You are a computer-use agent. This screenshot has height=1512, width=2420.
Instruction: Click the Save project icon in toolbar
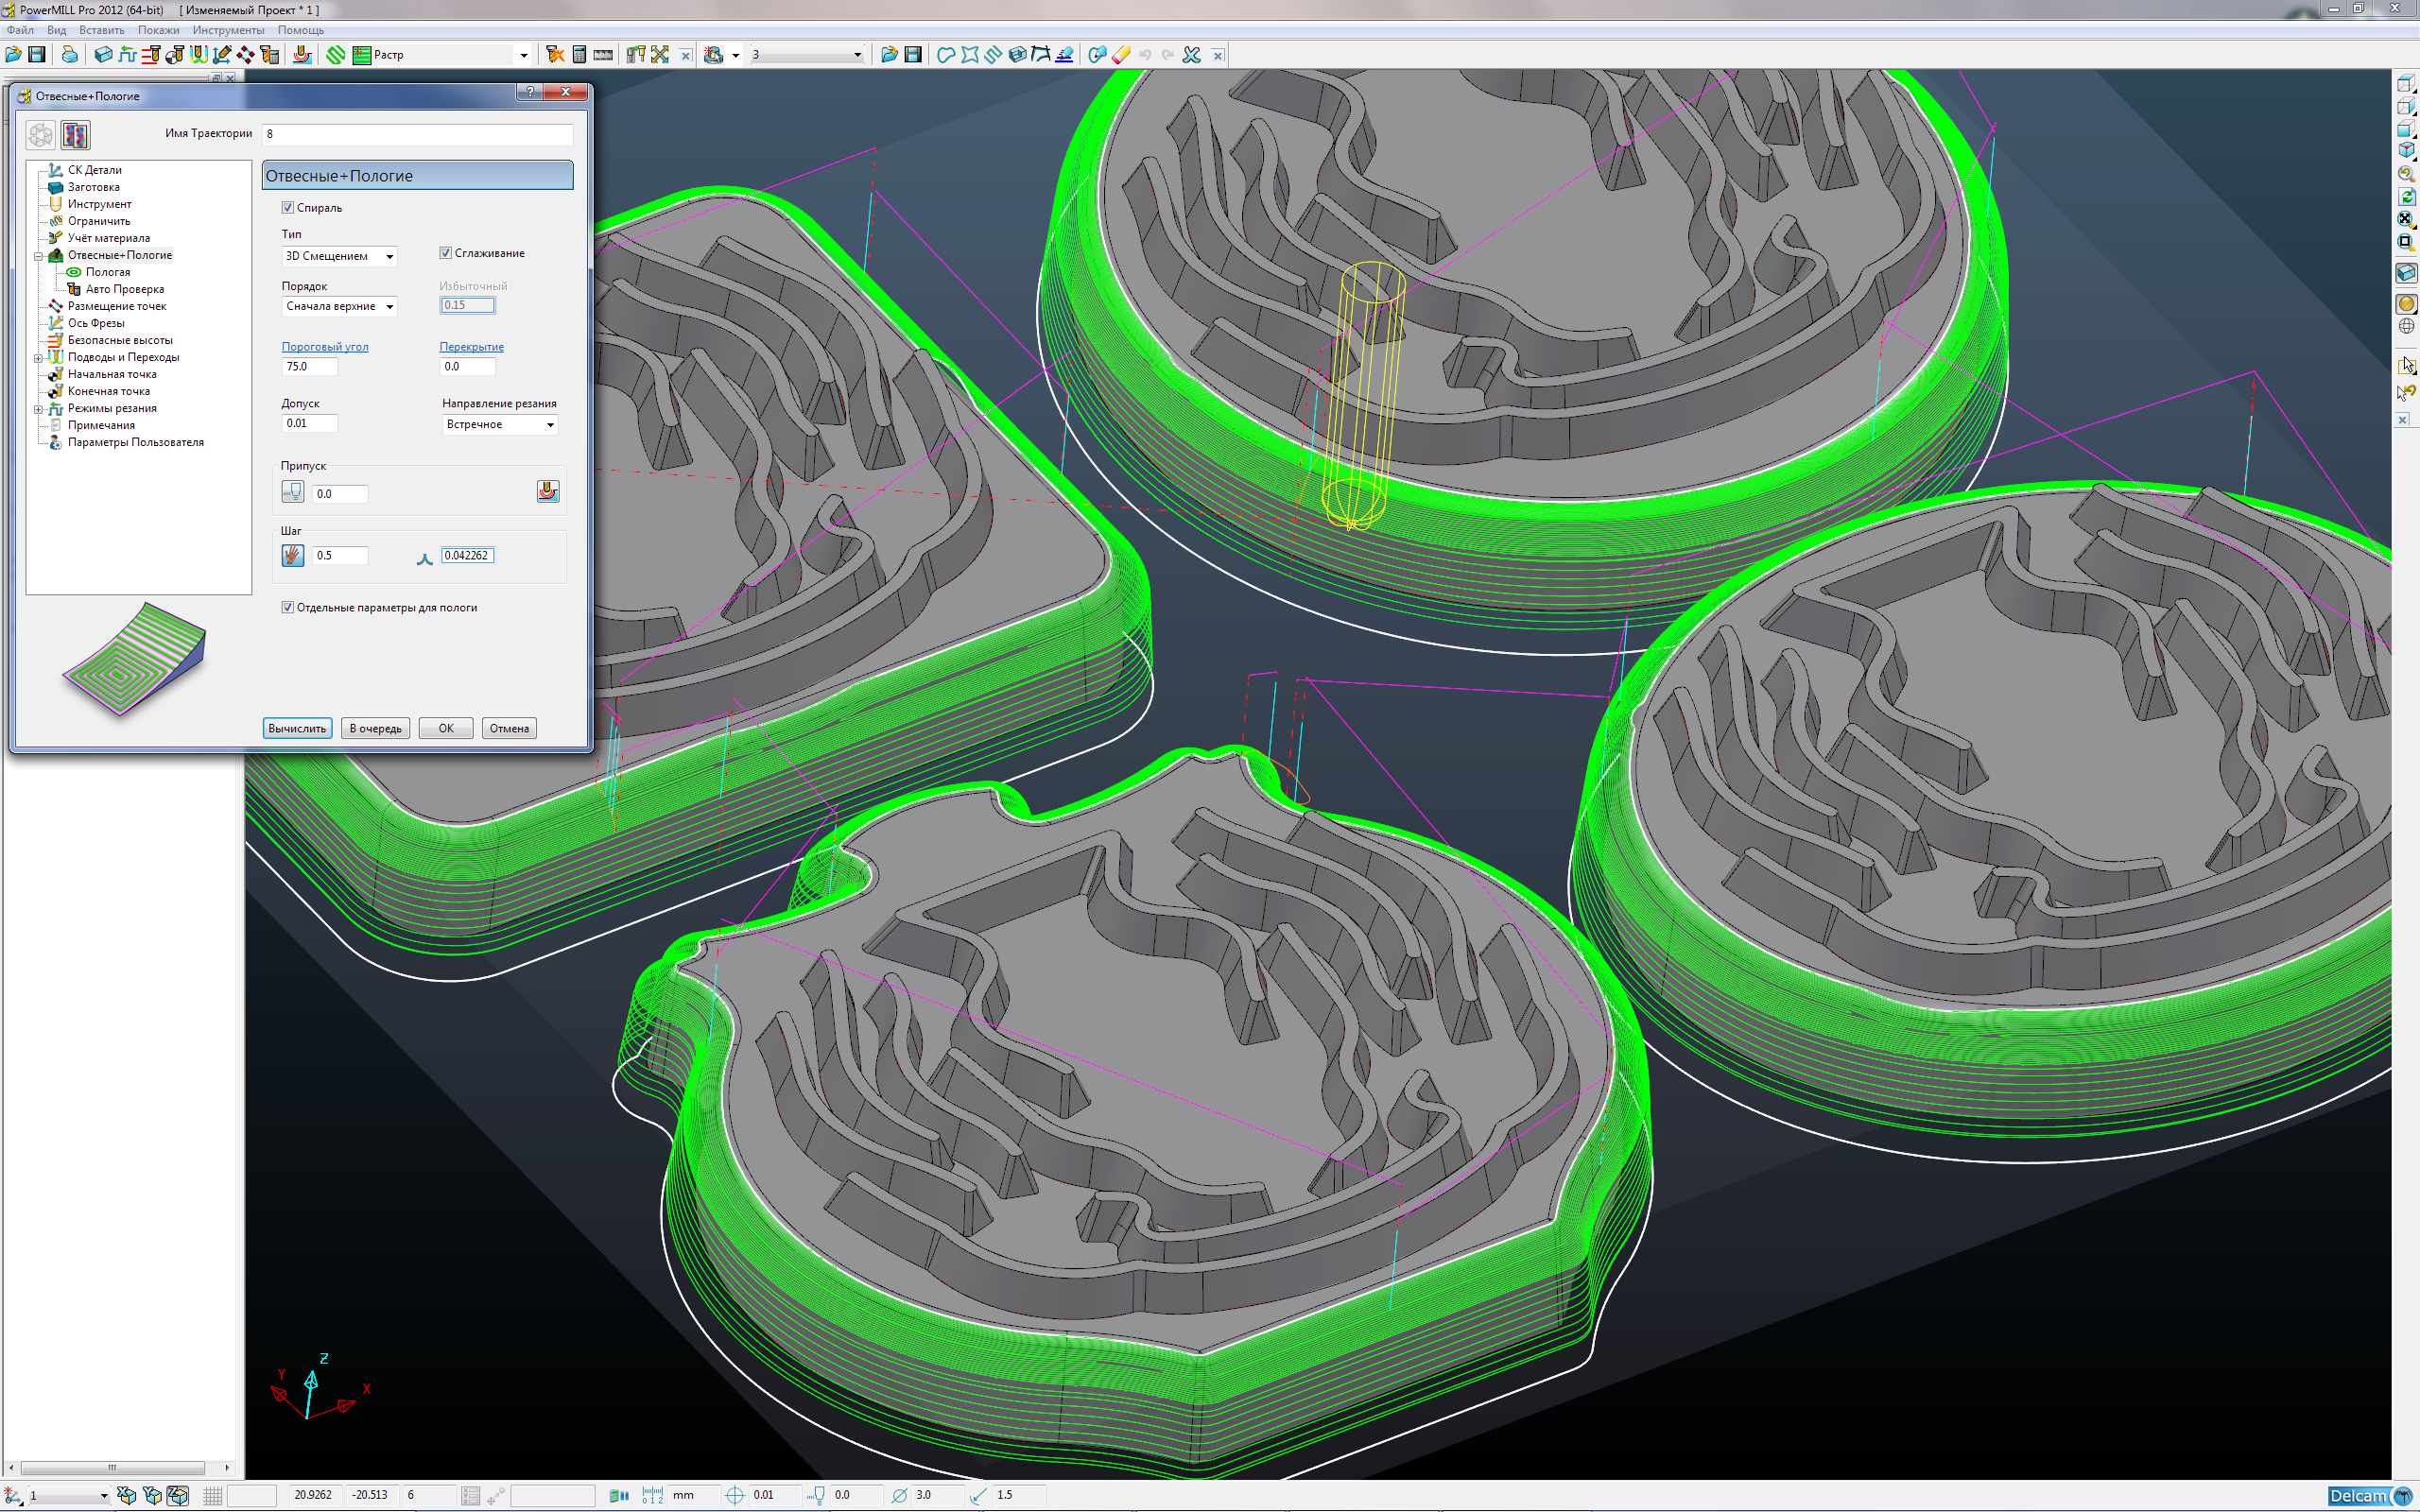[x=37, y=55]
